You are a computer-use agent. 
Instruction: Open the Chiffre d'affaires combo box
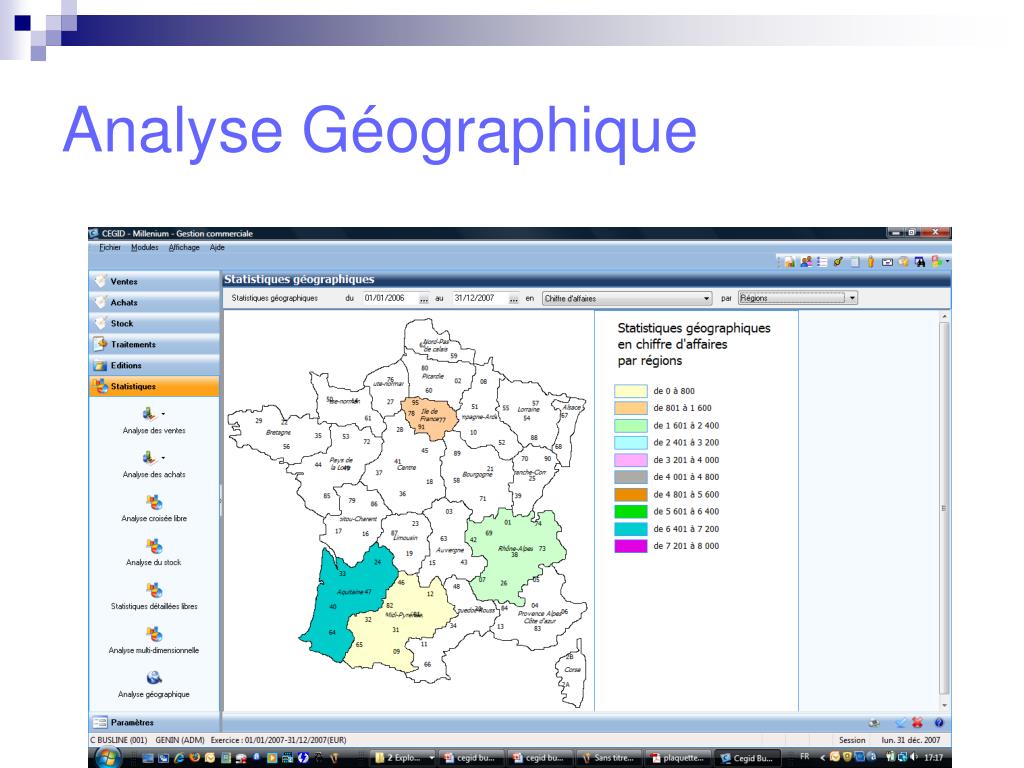point(627,298)
